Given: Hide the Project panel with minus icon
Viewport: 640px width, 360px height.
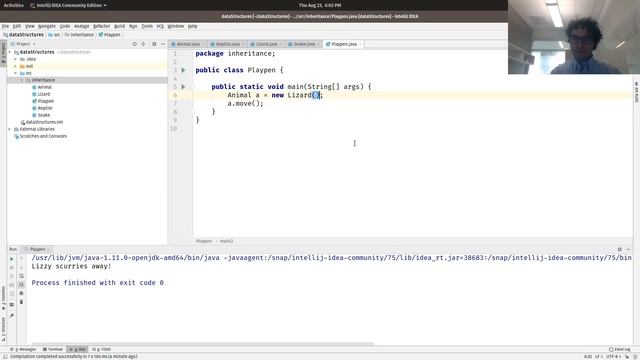Looking at the screenshot, I should pos(162,44).
